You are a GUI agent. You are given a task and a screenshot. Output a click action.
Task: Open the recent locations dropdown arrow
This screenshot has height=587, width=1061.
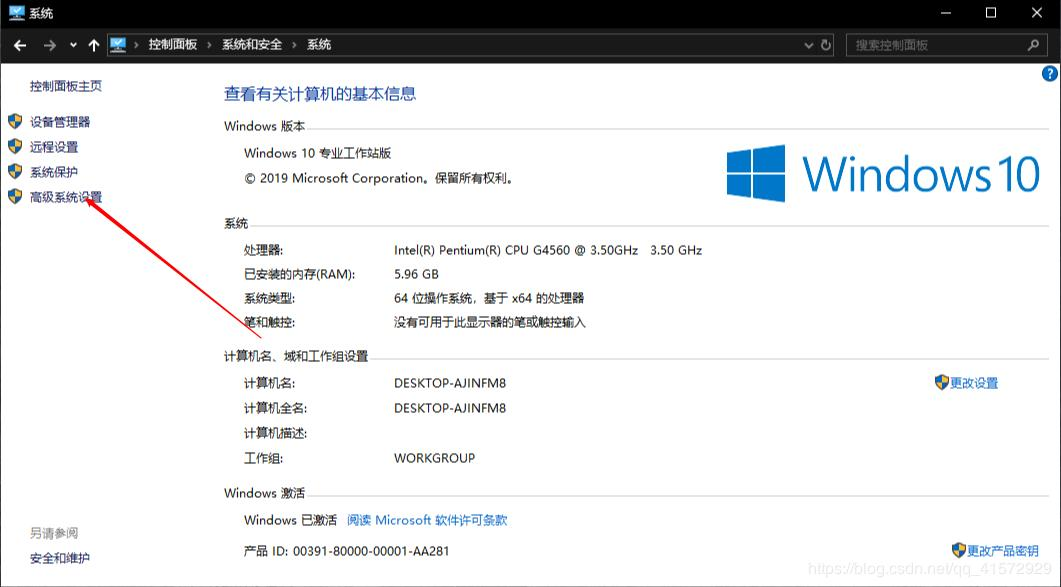click(73, 45)
